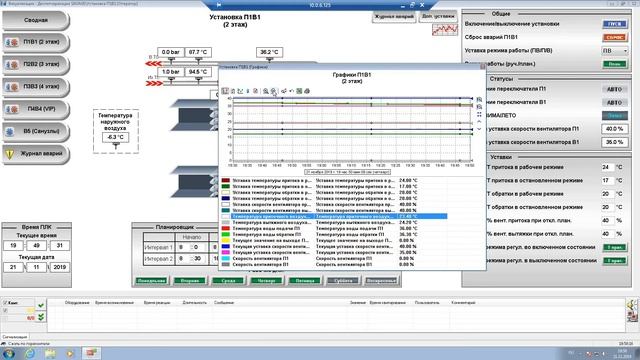Screen dimensions: 640x360
Task: Open the red trend chart thumbnail icon
Action: (x=445, y=30)
